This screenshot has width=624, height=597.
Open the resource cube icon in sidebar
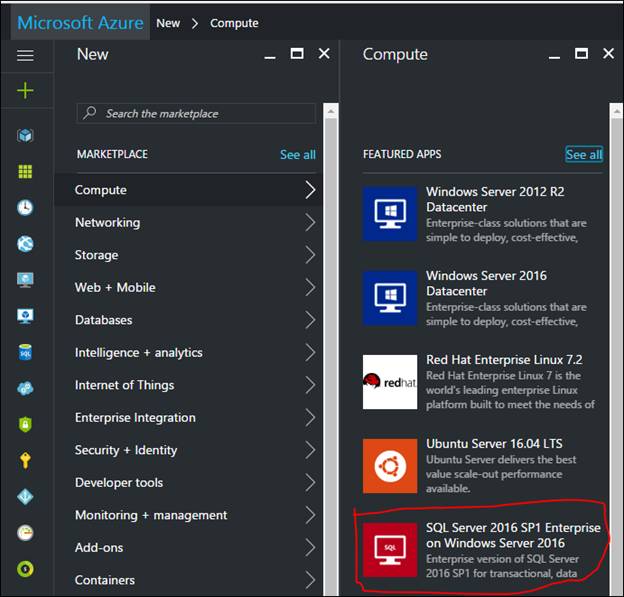(x=25, y=136)
